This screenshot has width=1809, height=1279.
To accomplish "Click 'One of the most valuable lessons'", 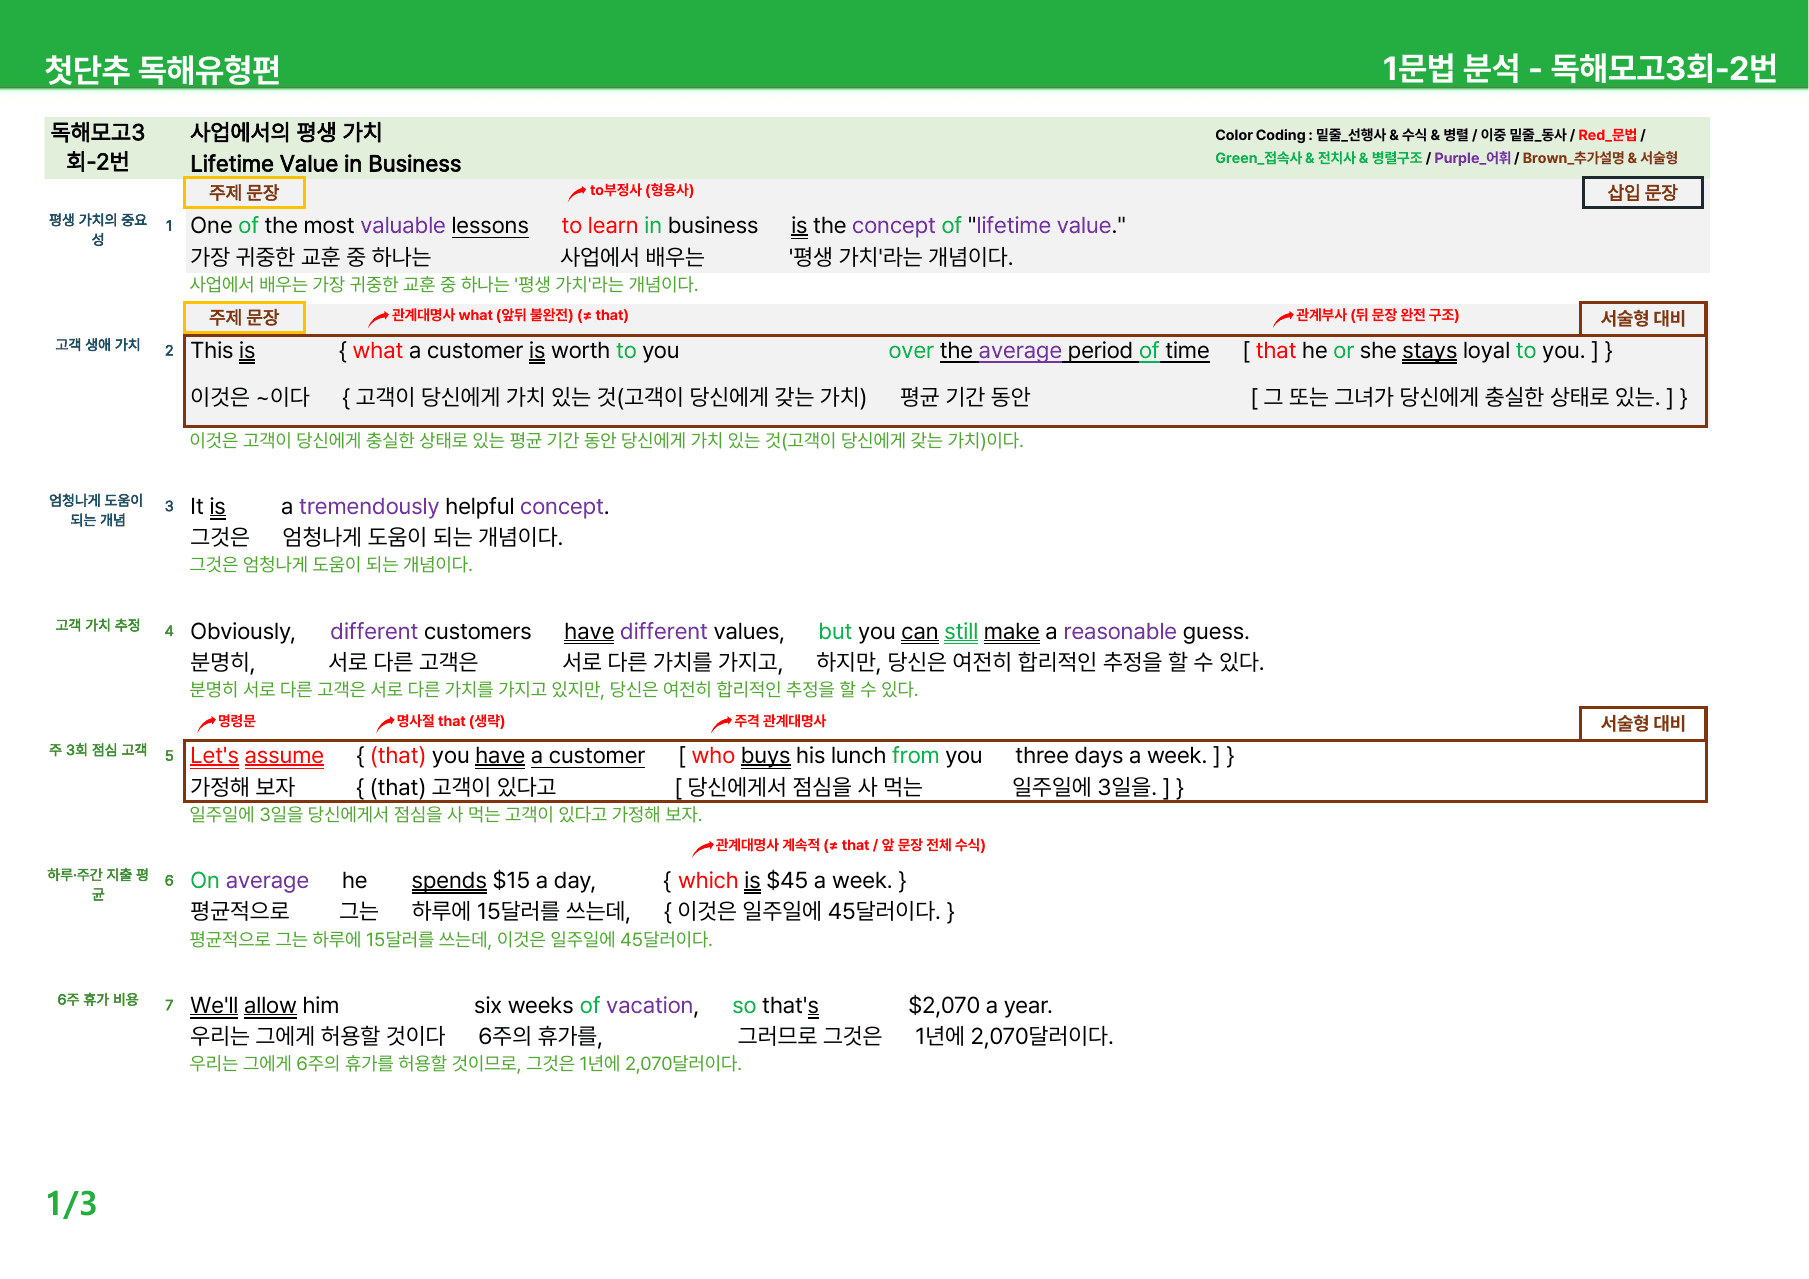I will pos(359,226).
